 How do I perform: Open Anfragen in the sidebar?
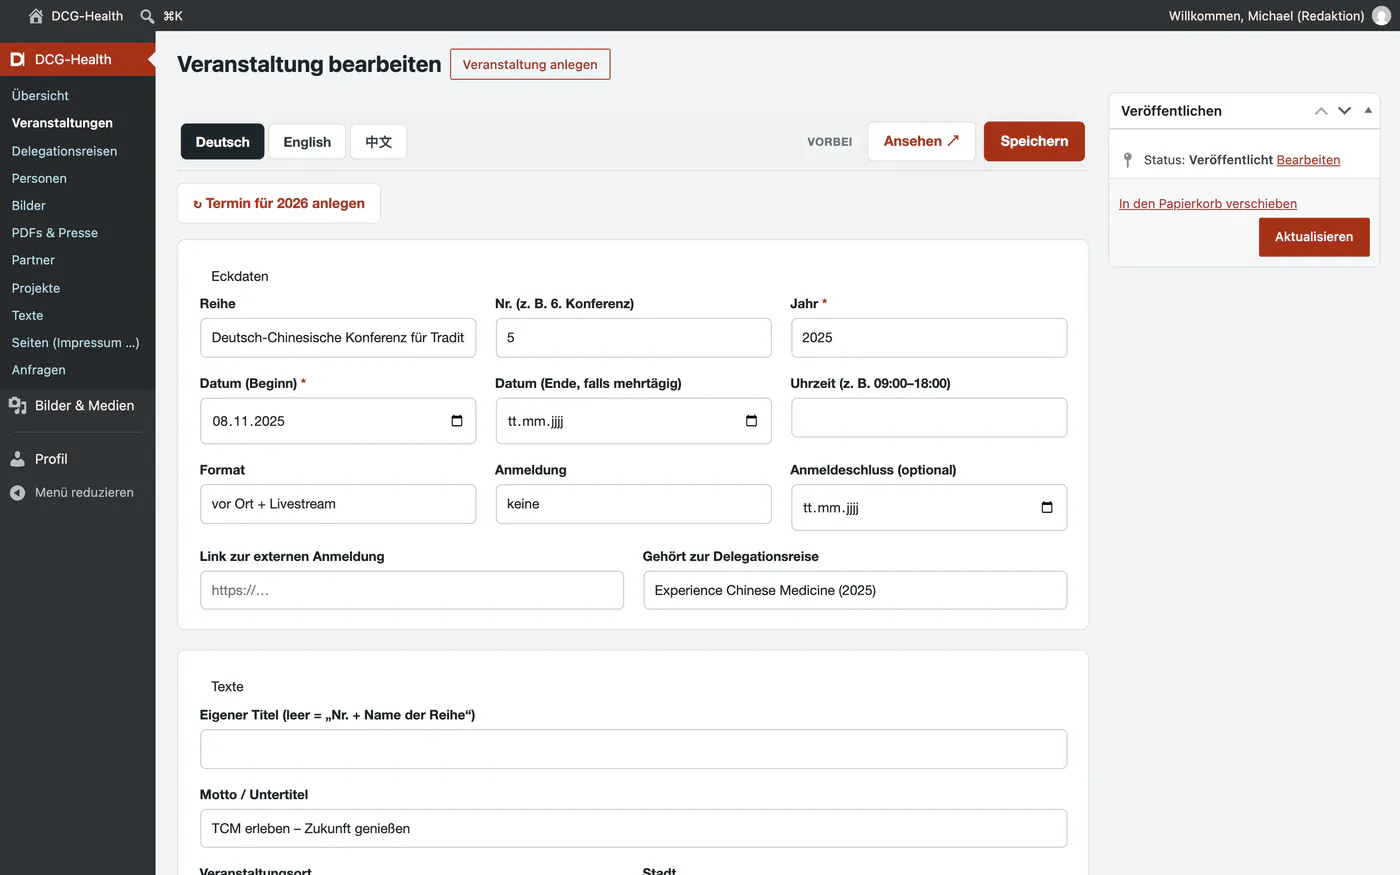point(39,370)
